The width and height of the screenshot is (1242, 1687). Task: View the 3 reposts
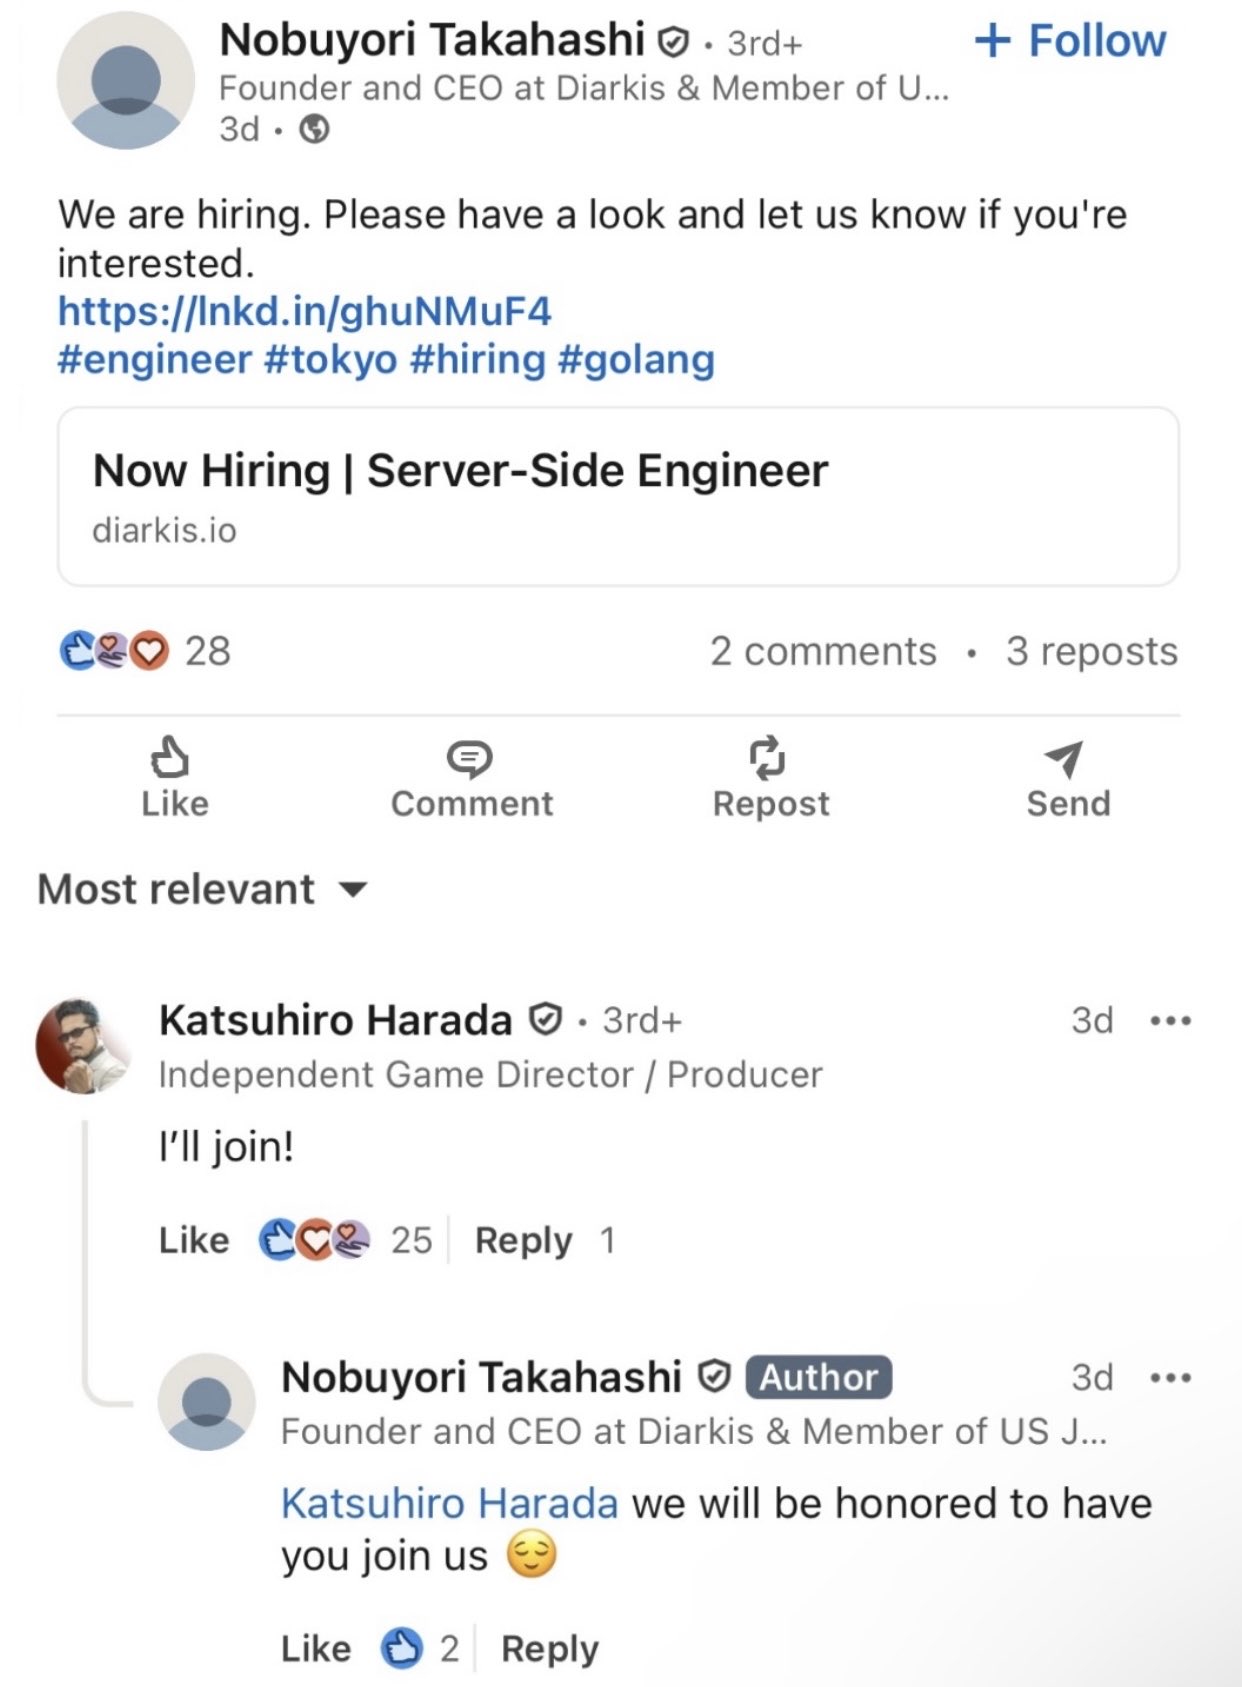pyautogui.click(x=1091, y=651)
